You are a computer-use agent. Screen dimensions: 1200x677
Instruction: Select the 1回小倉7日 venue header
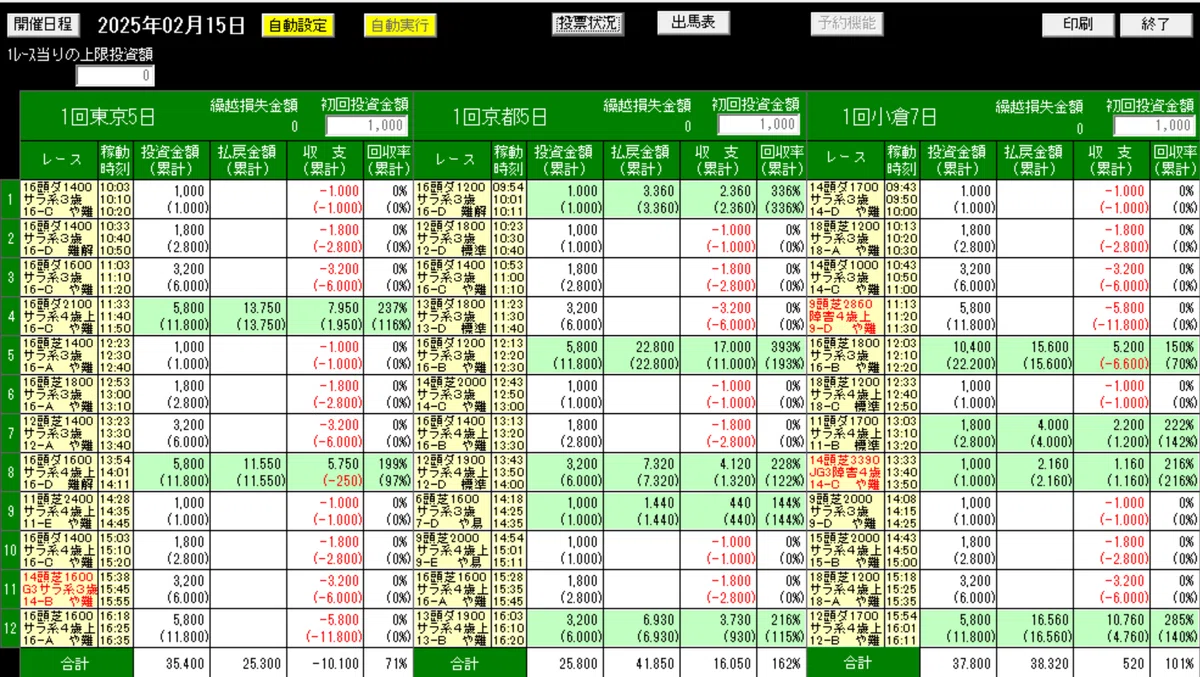pos(891,117)
